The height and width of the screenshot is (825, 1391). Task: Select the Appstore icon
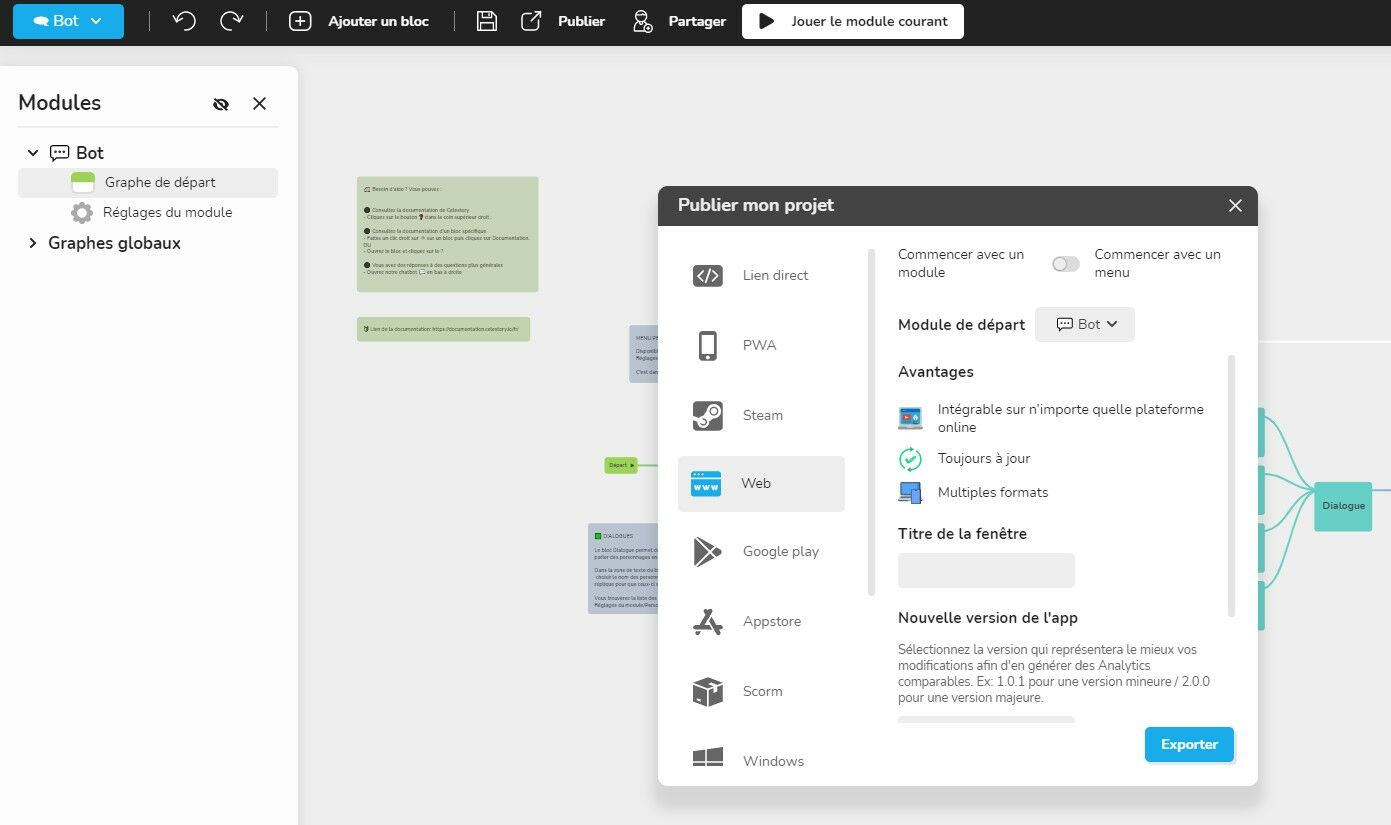(x=708, y=621)
